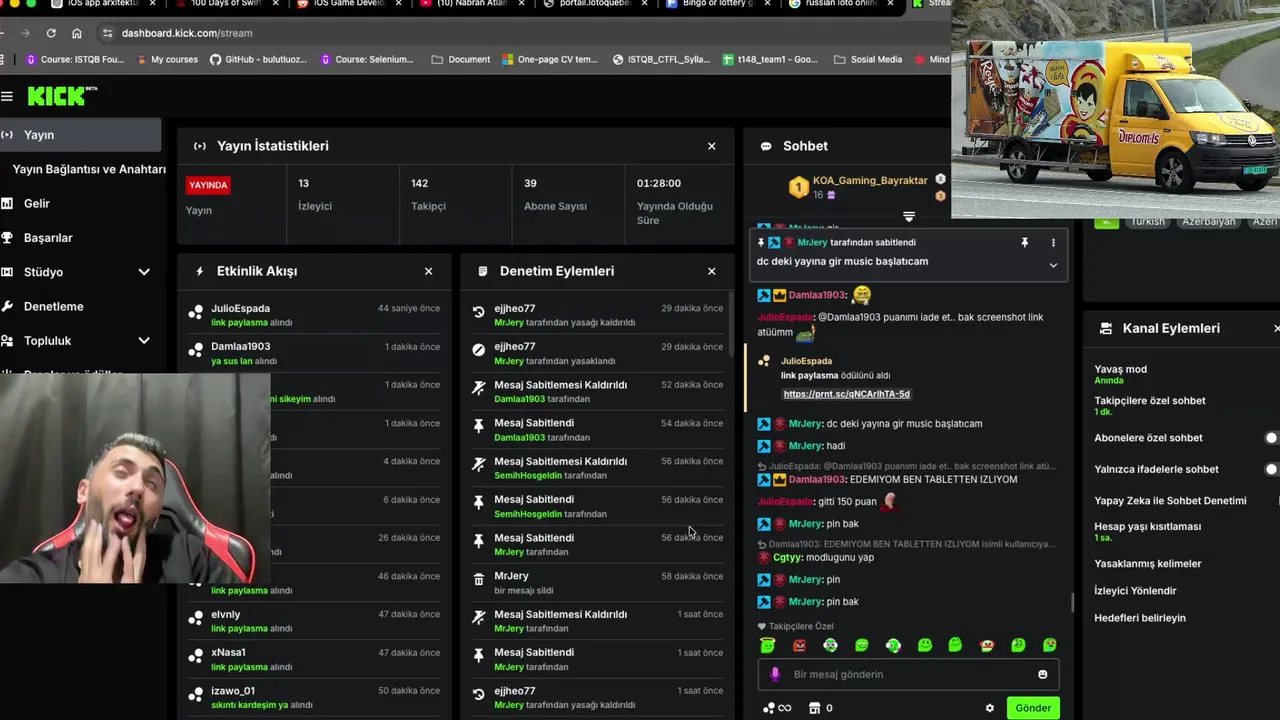Open the shop icon showing 0
The width and height of the screenshot is (1280, 720).
click(821, 708)
